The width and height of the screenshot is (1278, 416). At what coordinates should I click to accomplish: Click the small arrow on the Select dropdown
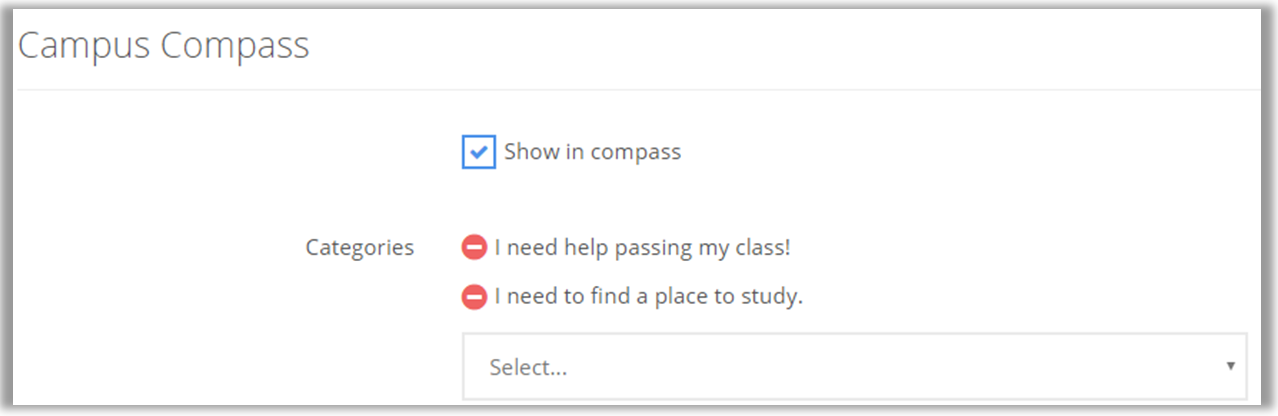click(1230, 366)
